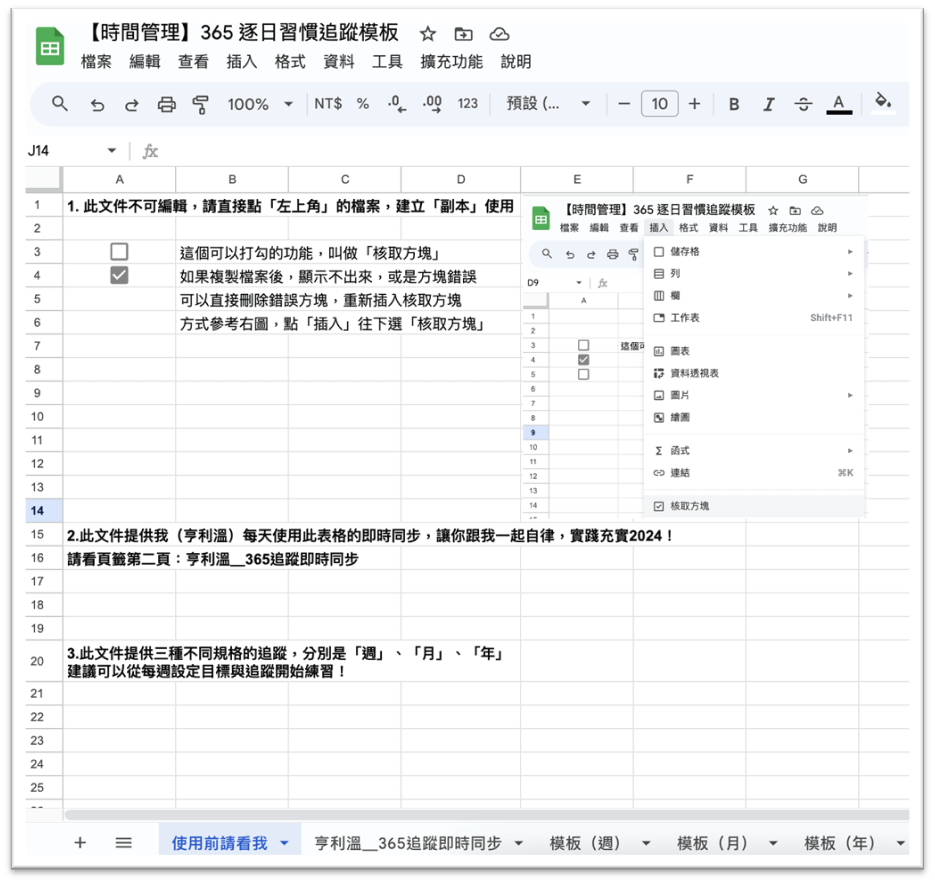Switch to the 模板（週） sheet tab
935x883 pixels.
pyautogui.click(x=586, y=843)
